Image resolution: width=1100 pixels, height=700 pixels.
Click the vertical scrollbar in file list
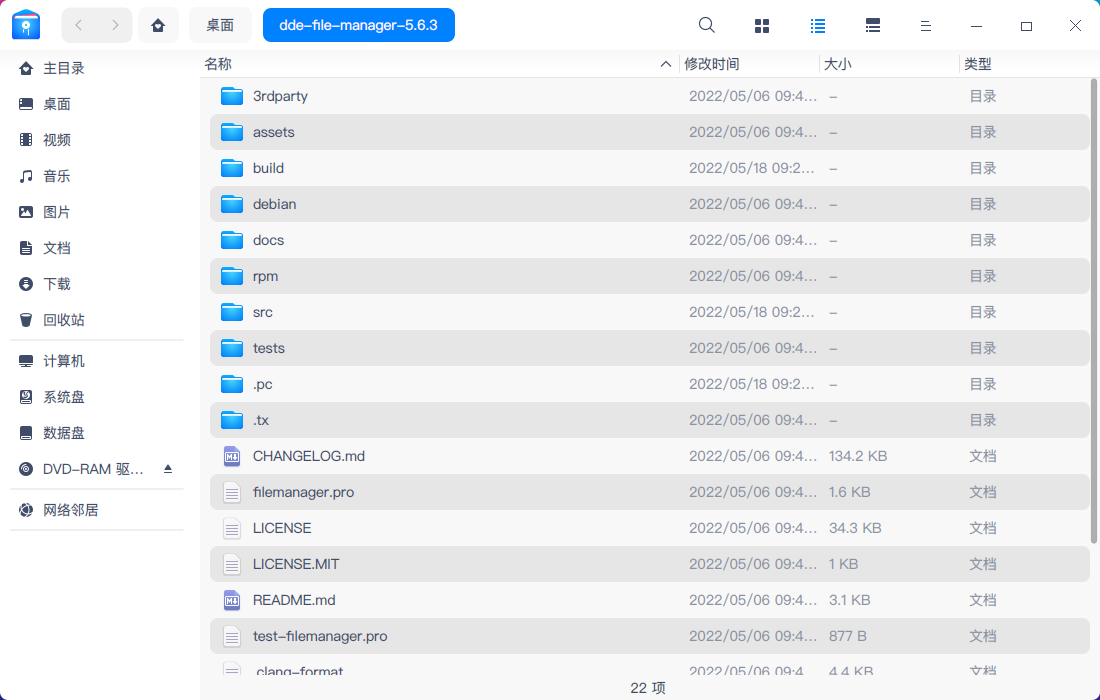1094,311
